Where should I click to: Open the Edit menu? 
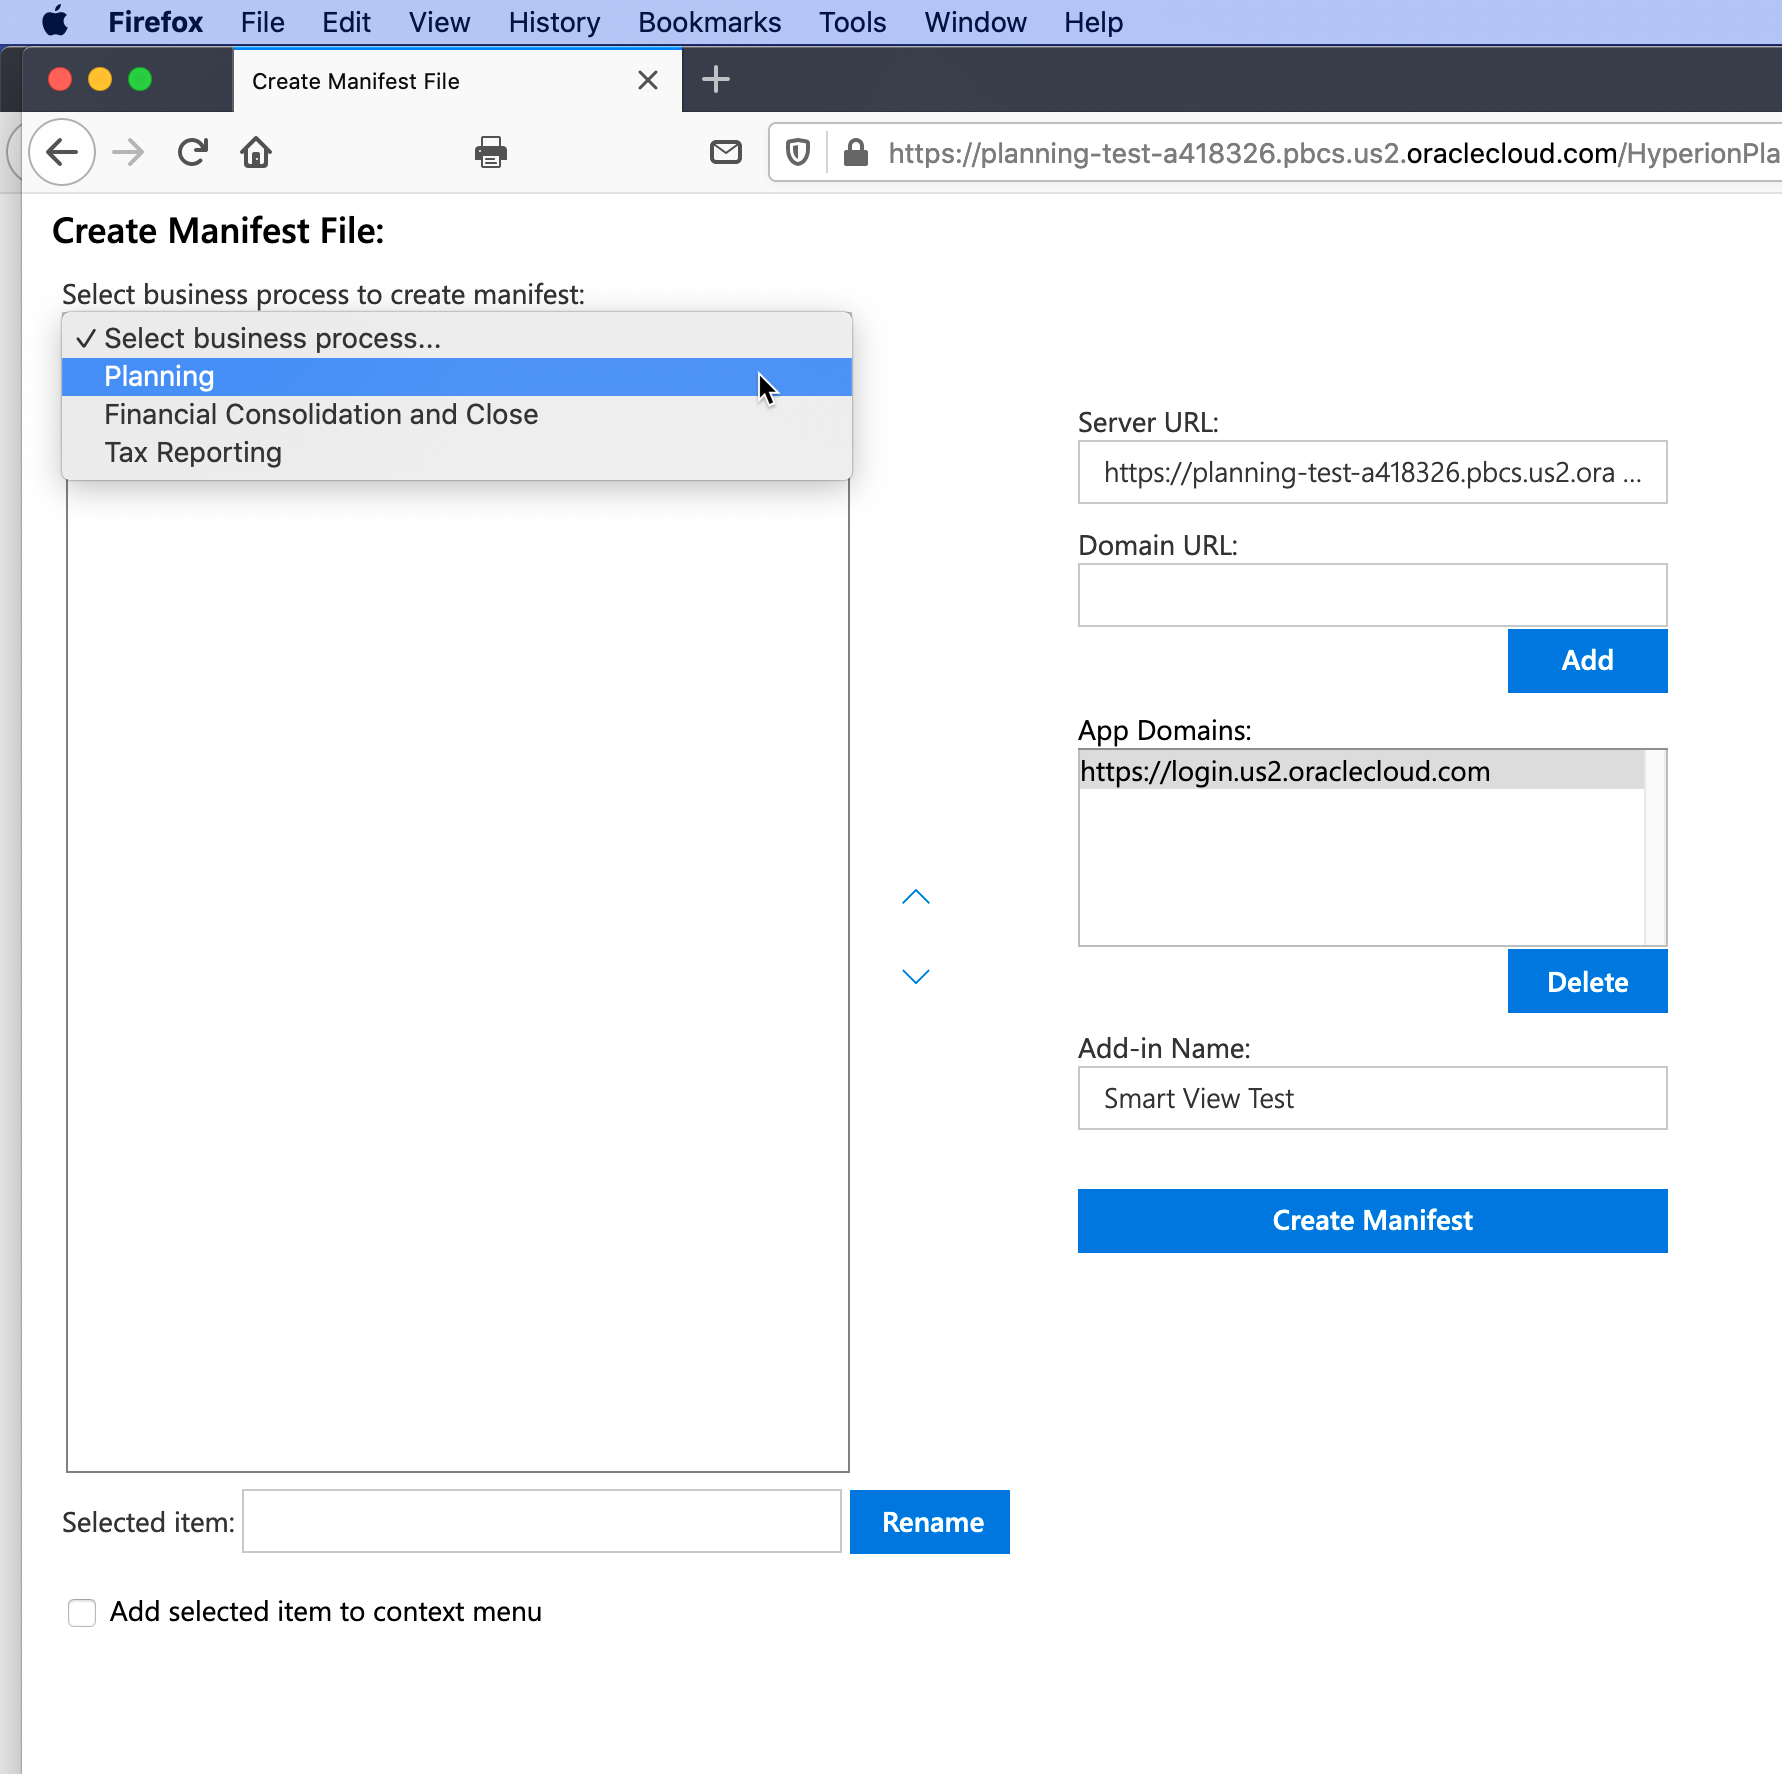click(x=346, y=22)
